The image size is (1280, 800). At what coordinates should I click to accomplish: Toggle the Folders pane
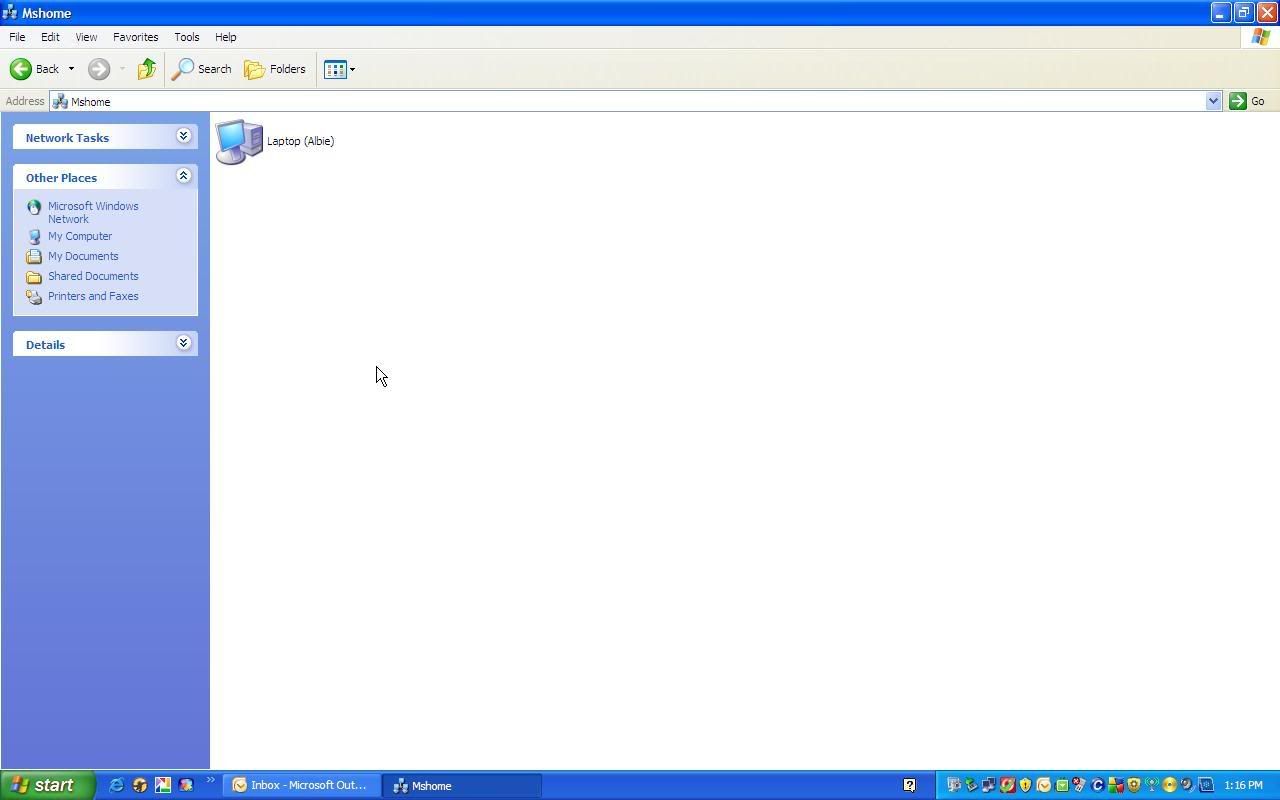pyautogui.click(x=275, y=69)
